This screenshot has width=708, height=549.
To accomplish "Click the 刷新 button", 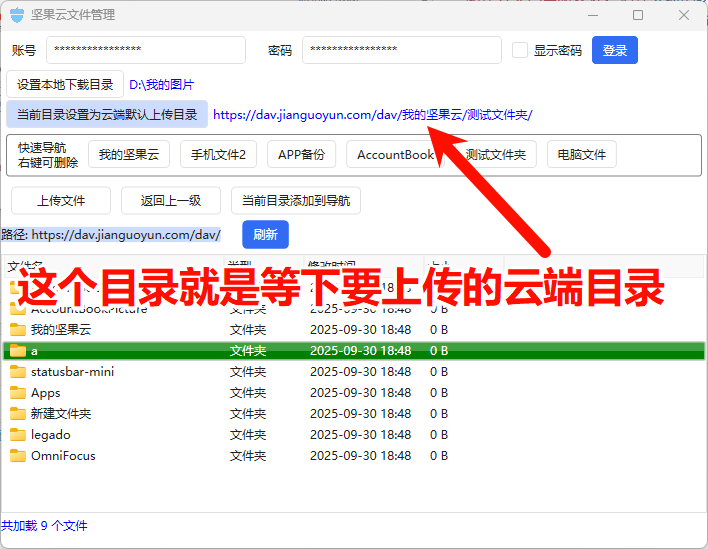I will tap(265, 235).
